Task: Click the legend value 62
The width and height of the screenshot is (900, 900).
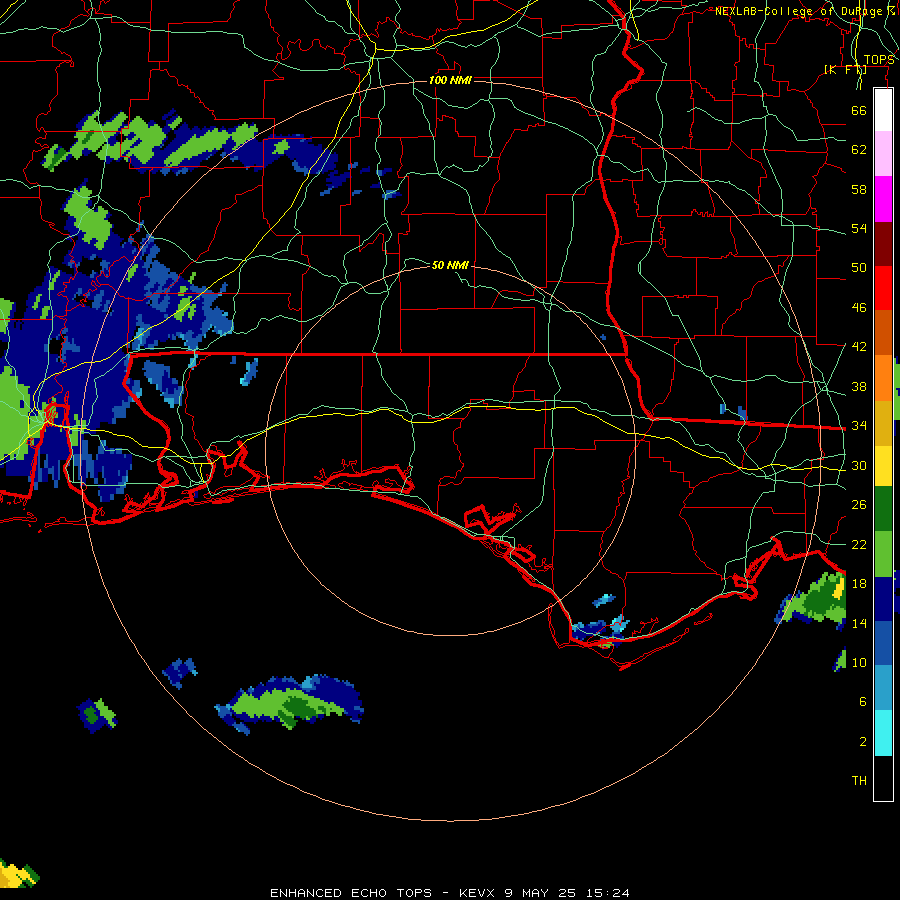Action: point(859,149)
